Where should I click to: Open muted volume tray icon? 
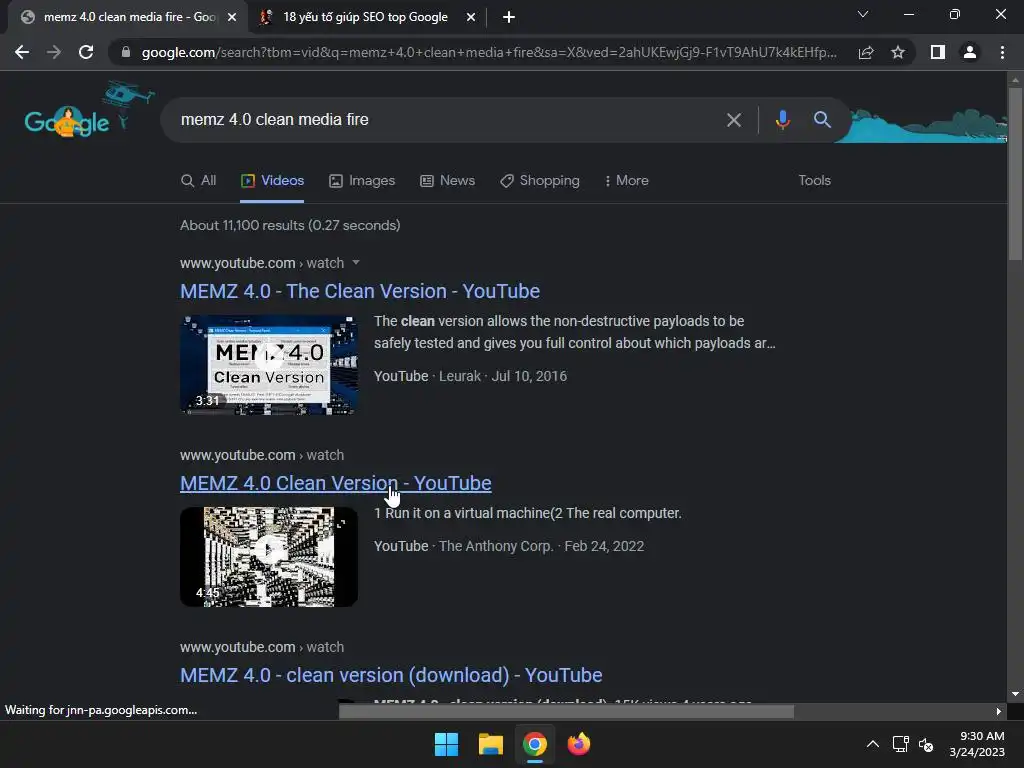tap(926, 744)
